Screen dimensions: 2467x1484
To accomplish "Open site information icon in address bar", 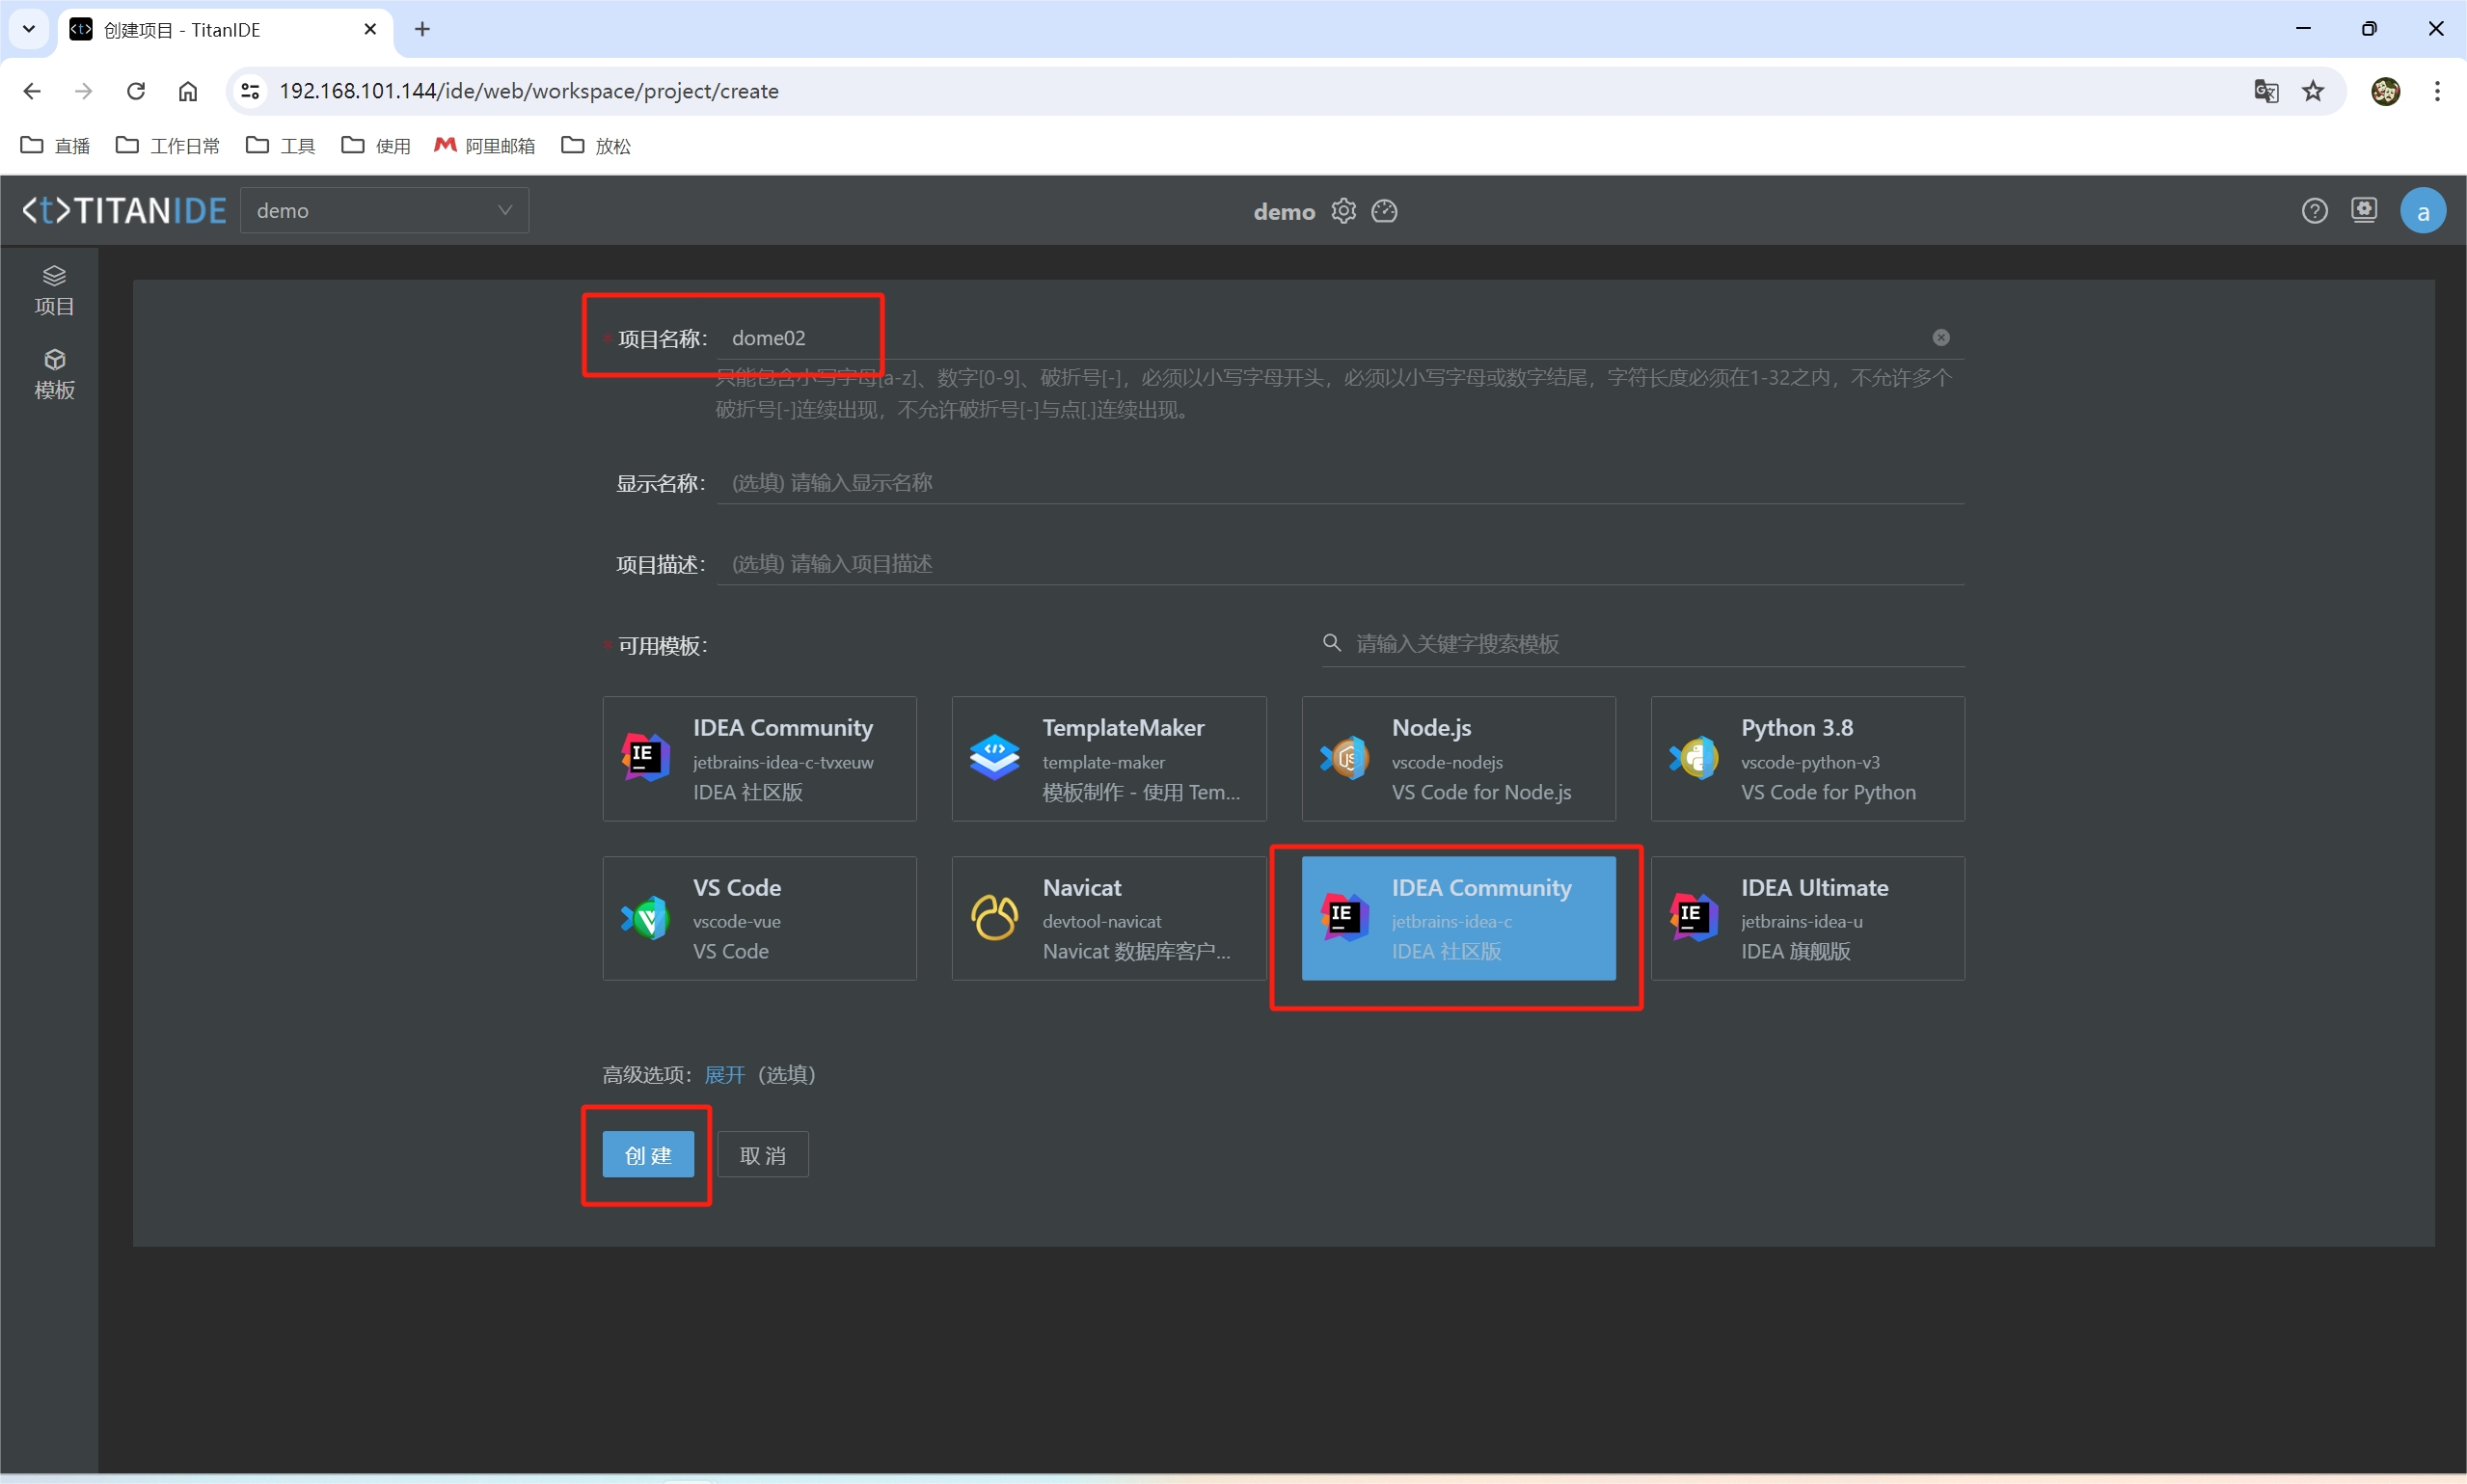I will click(x=250, y=91).
